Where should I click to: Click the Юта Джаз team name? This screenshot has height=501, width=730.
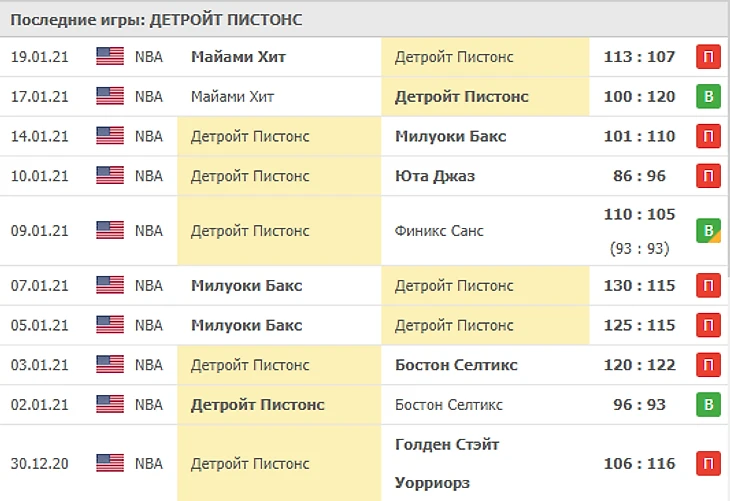click(435, 176)
